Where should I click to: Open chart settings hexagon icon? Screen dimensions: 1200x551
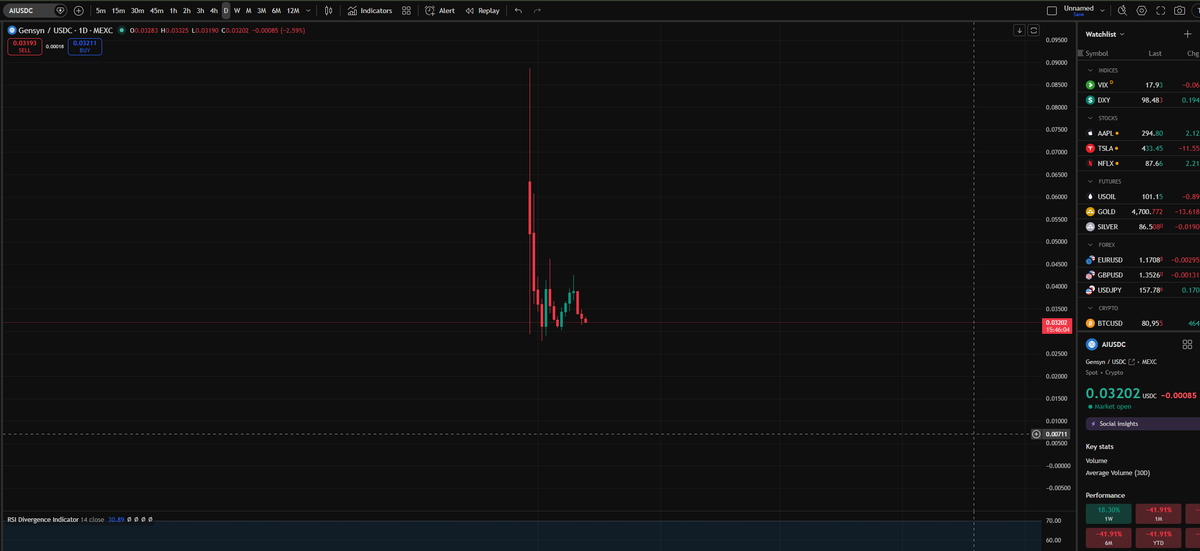1142,10
